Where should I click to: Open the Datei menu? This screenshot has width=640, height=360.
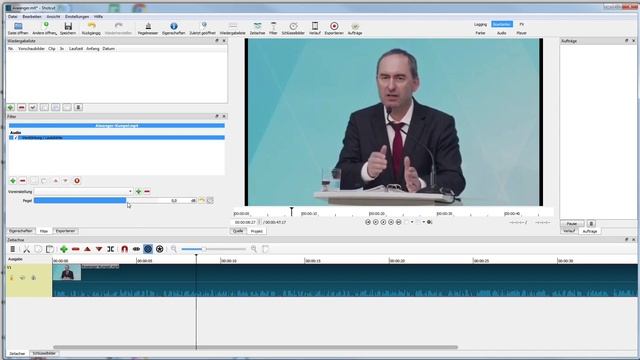pos(13,17)
